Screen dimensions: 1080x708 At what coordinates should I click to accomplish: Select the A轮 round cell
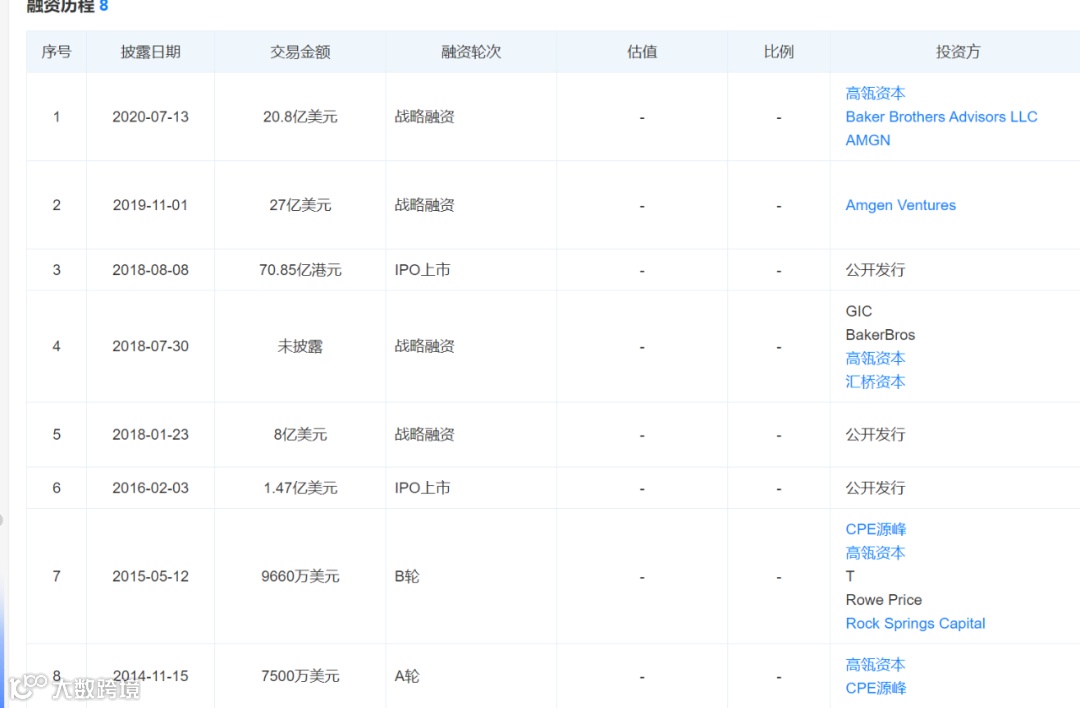click(x=406, y=676)
